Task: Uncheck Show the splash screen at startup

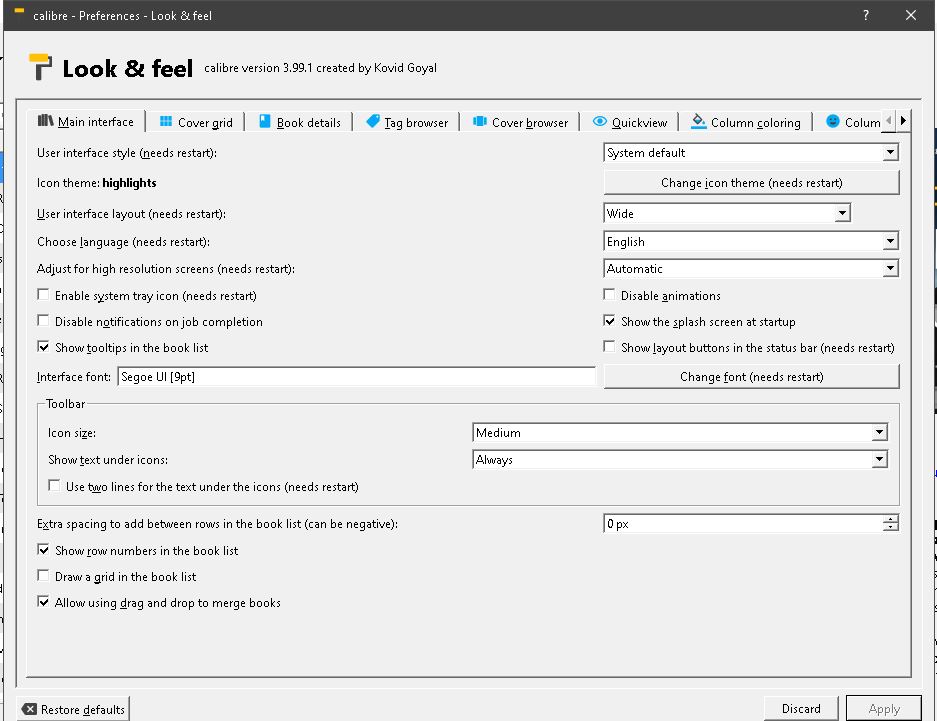Action: (609, 321)
